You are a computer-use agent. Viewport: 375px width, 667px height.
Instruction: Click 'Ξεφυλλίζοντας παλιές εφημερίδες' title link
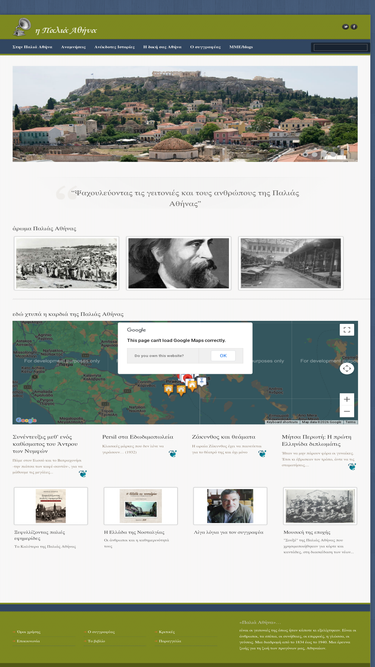point(40,535)
